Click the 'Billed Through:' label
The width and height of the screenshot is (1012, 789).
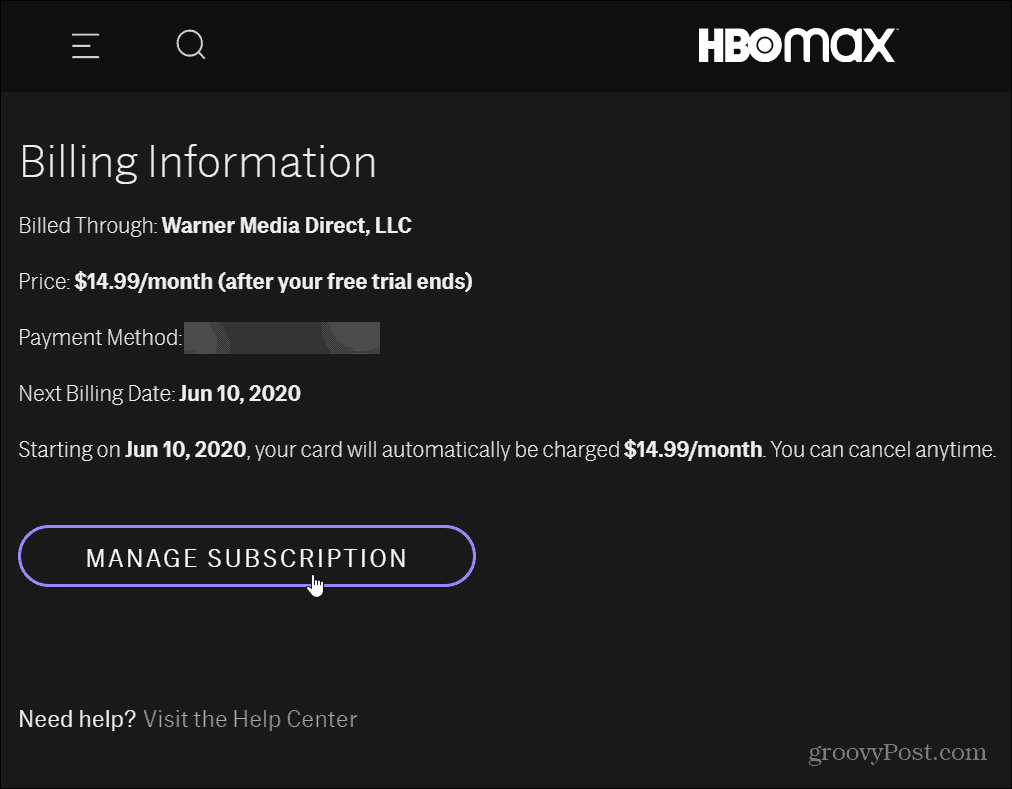[88, 225]
